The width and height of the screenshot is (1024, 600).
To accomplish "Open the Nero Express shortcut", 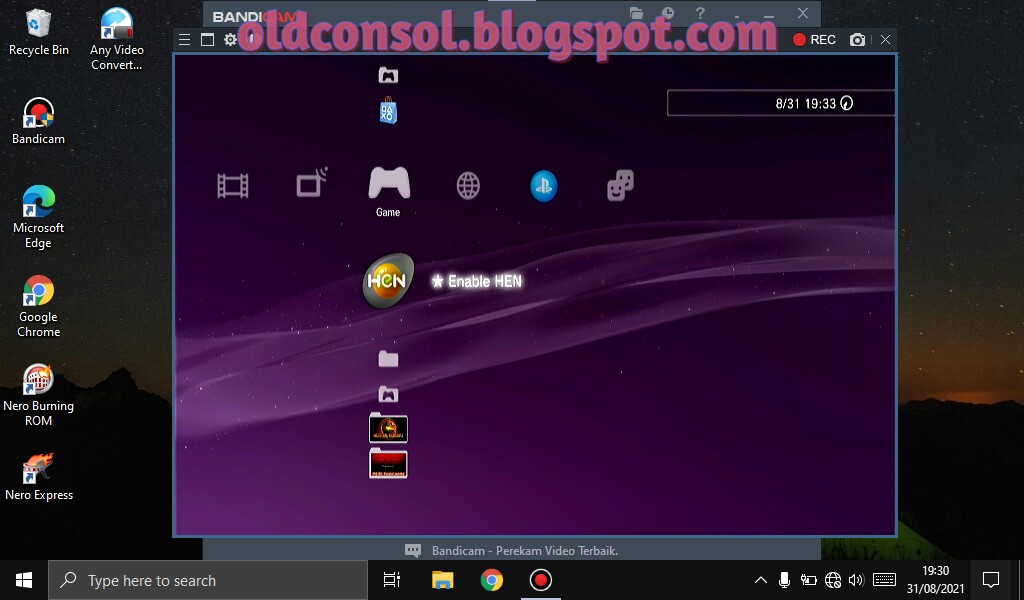I will [x=38, y=477].
